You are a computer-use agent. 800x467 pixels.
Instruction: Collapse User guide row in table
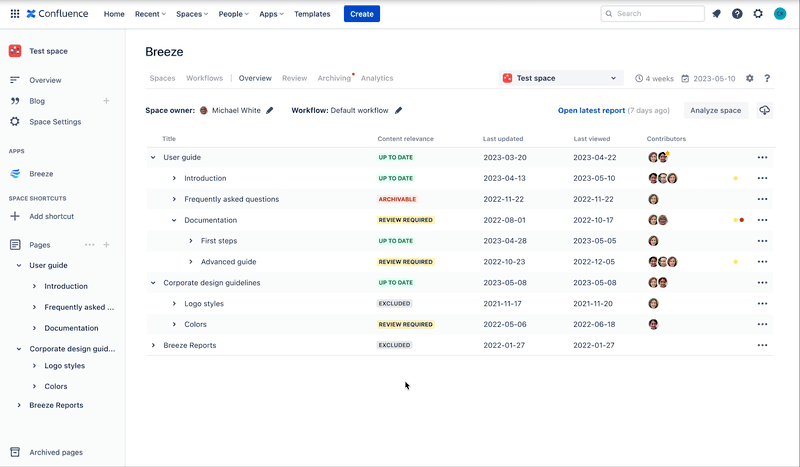pos(153,157)
